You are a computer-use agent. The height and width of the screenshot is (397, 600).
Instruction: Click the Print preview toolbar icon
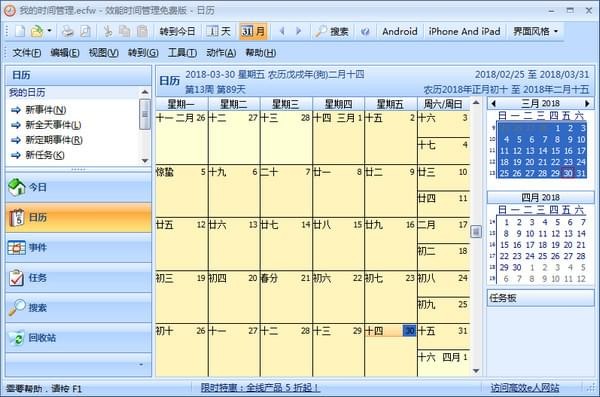click(85, 31)
